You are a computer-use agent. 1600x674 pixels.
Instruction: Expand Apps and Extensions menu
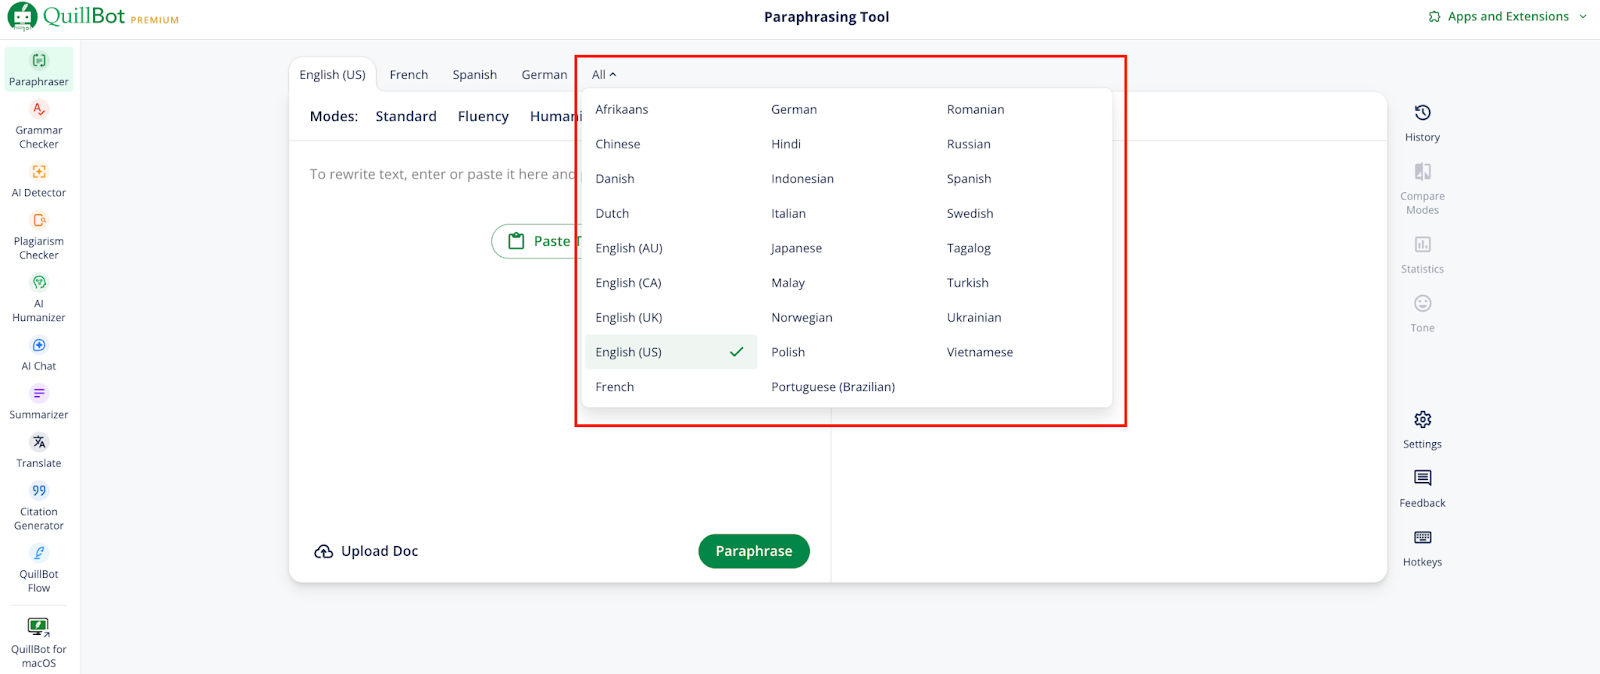coord(1508,17)
